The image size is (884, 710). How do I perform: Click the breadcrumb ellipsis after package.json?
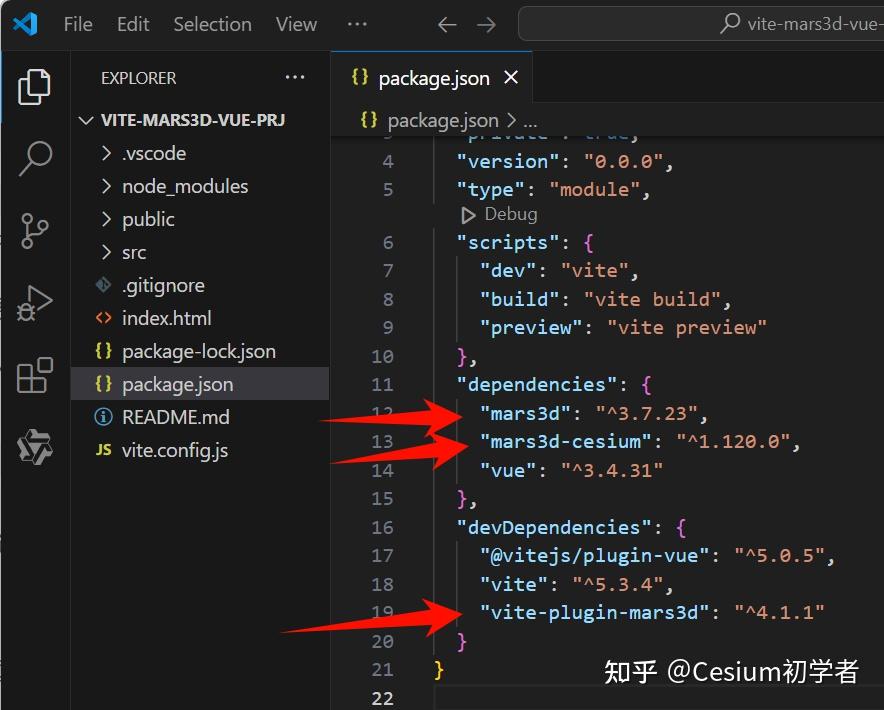[526, 119]
